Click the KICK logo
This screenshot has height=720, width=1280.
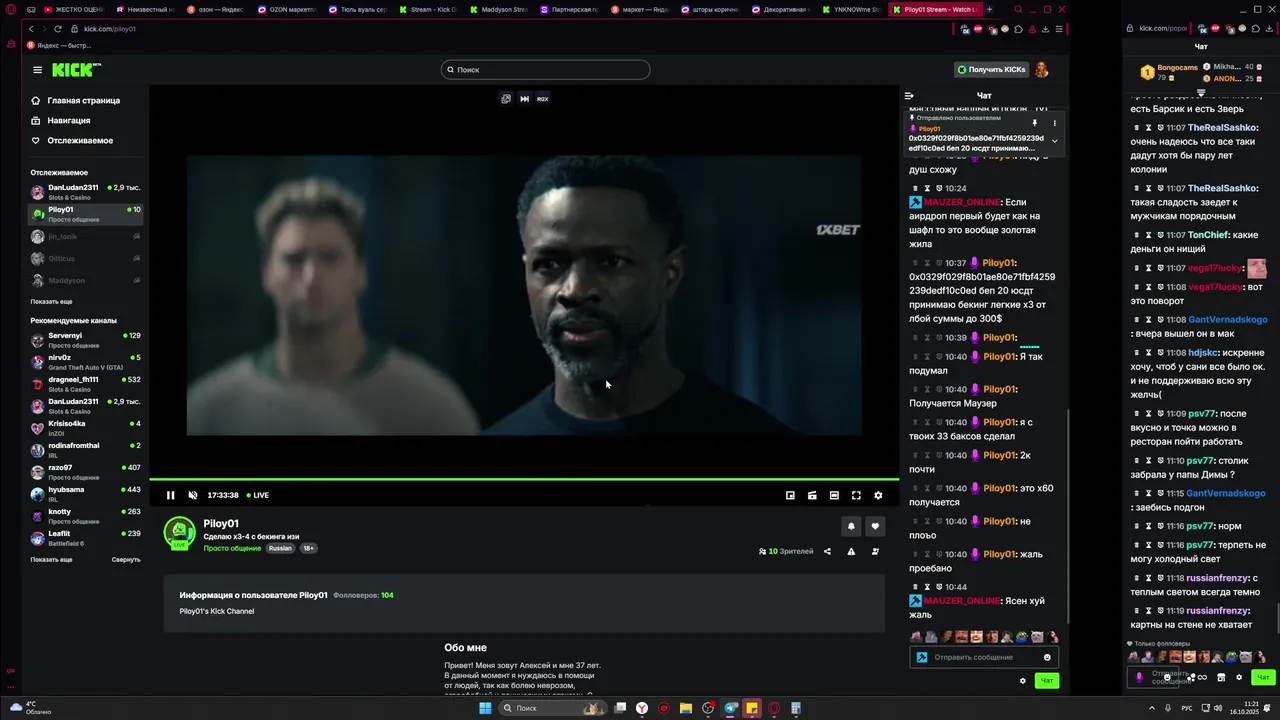[x=76, y=69]
